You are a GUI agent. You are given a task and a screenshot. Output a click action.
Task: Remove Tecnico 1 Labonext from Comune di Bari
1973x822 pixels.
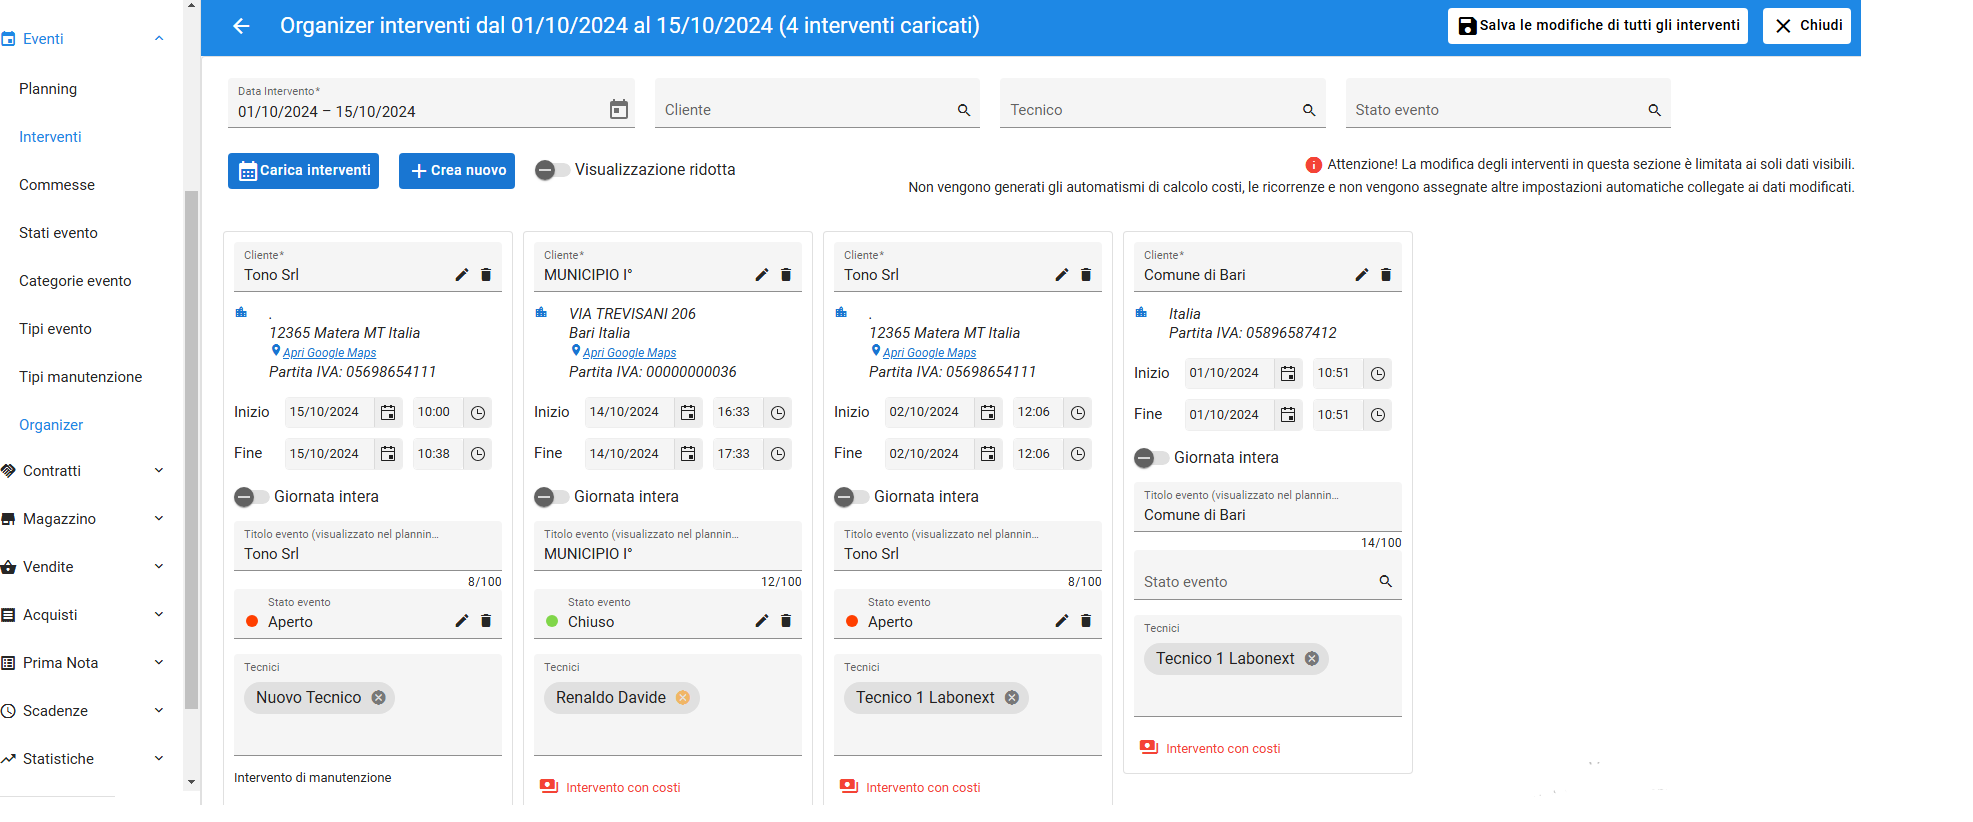[1312, 659]
